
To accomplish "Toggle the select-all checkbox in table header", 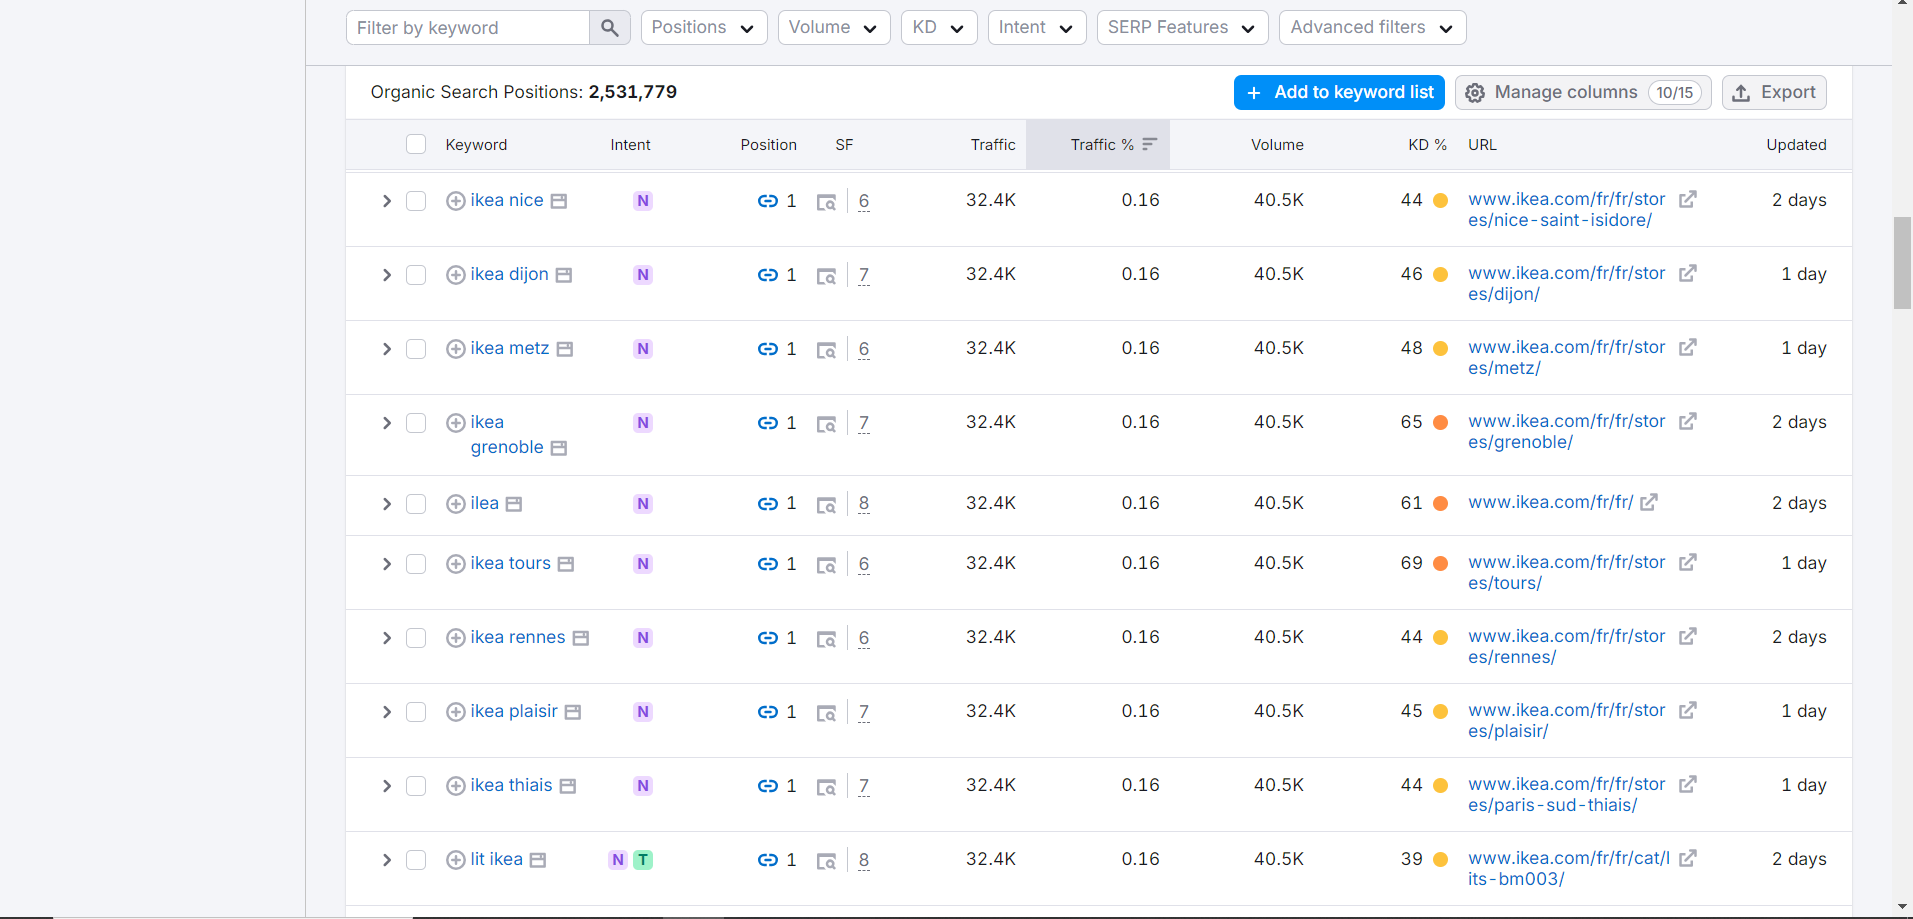I will tap(416, 144).
